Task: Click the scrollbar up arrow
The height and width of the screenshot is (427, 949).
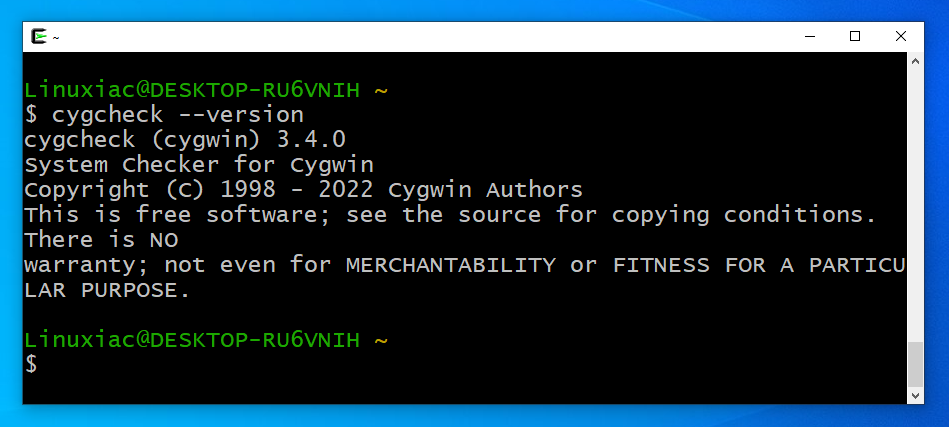Action: pos(915,60)
